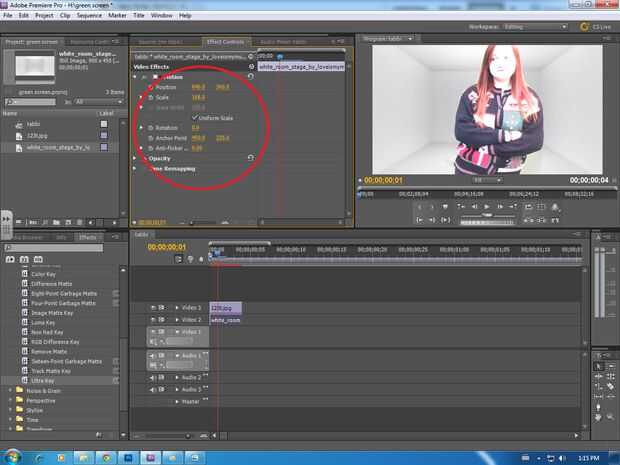Open the Program Monitor zoom level dropdown
This screenshot has width=620, height=465.
[487, 180]
